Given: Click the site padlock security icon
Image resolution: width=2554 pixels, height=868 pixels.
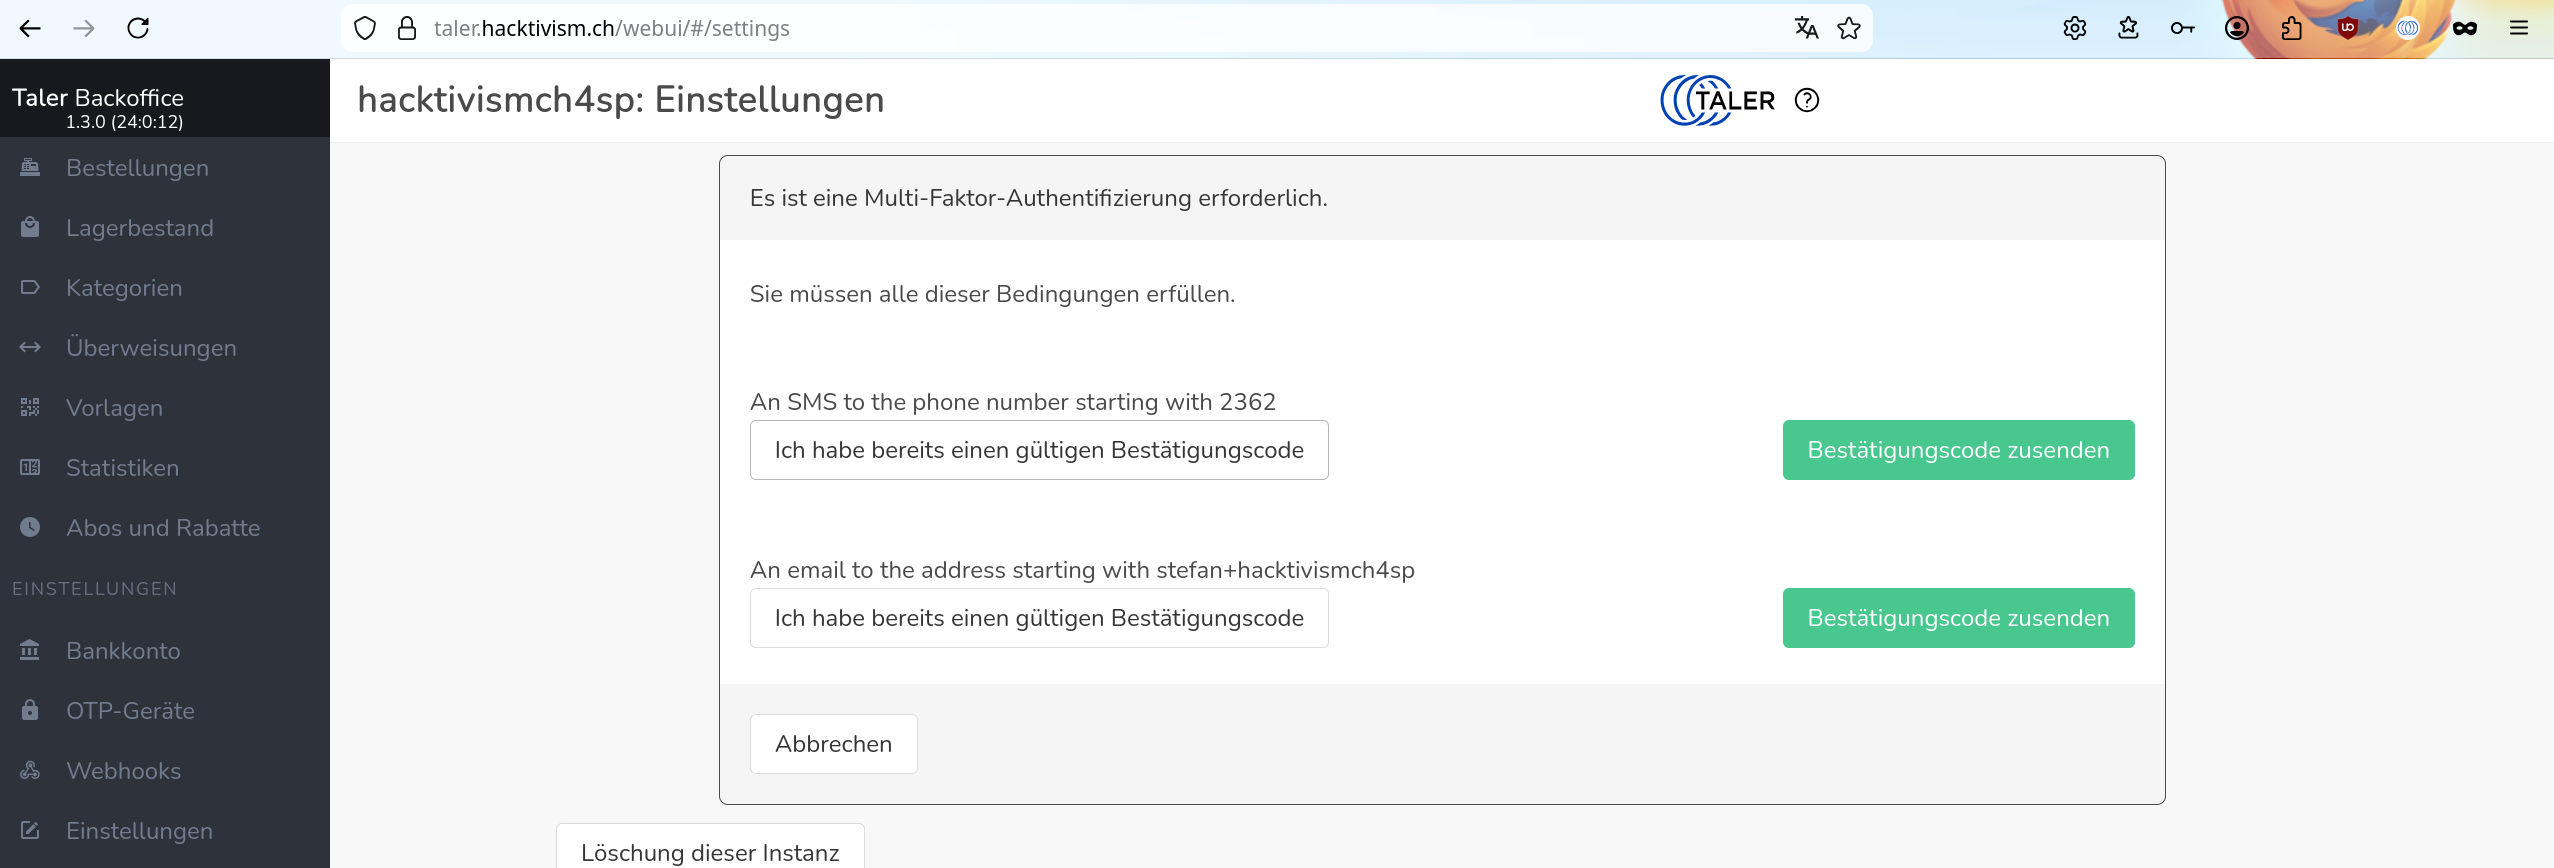Looking at the screenshot, I should 406,28.
